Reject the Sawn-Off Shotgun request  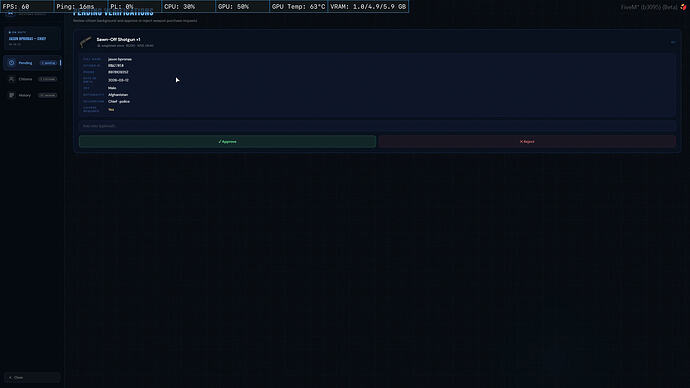tap(527, 142)
